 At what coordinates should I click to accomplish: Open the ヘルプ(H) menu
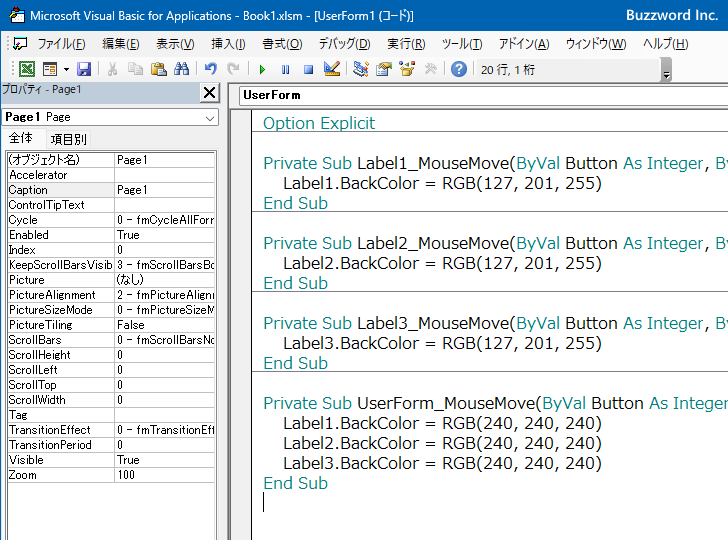pos(665,44)
